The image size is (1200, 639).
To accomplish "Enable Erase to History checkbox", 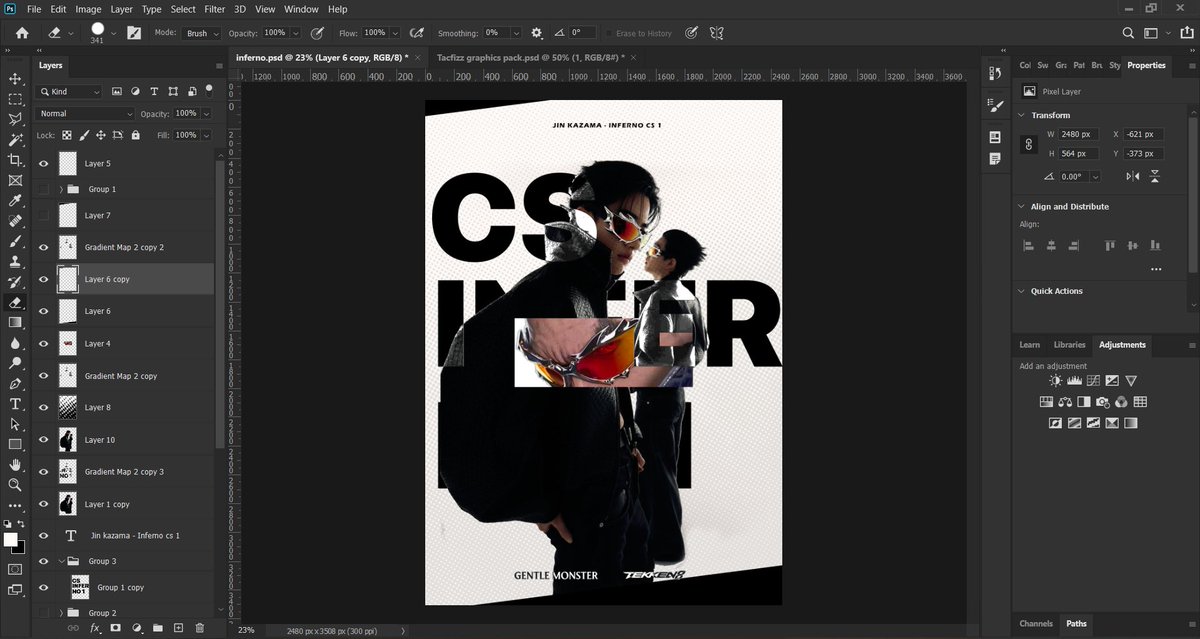I will pos(609,33).
